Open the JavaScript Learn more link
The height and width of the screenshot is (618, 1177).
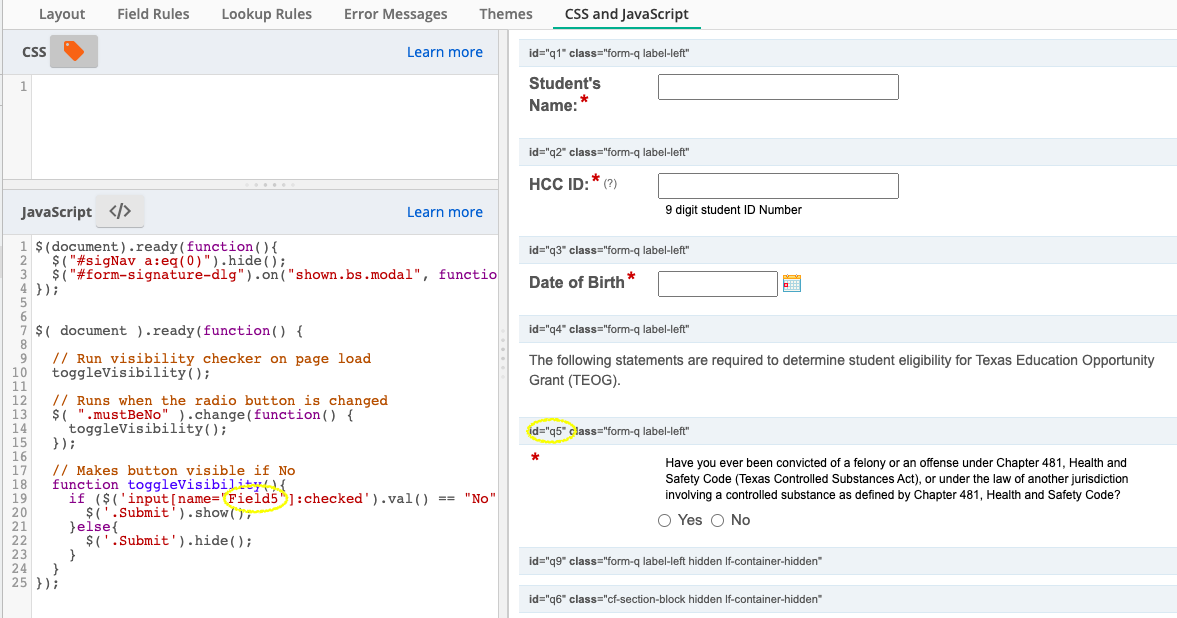444,212
